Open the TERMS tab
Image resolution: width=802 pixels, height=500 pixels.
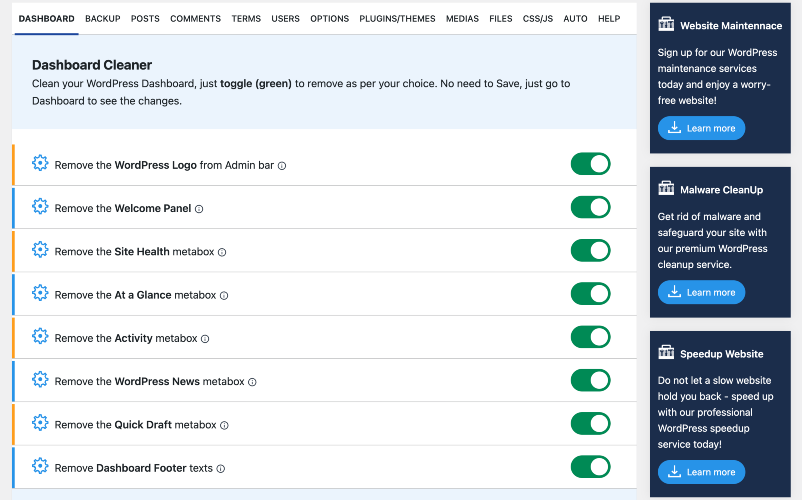[x=246, y=19]
